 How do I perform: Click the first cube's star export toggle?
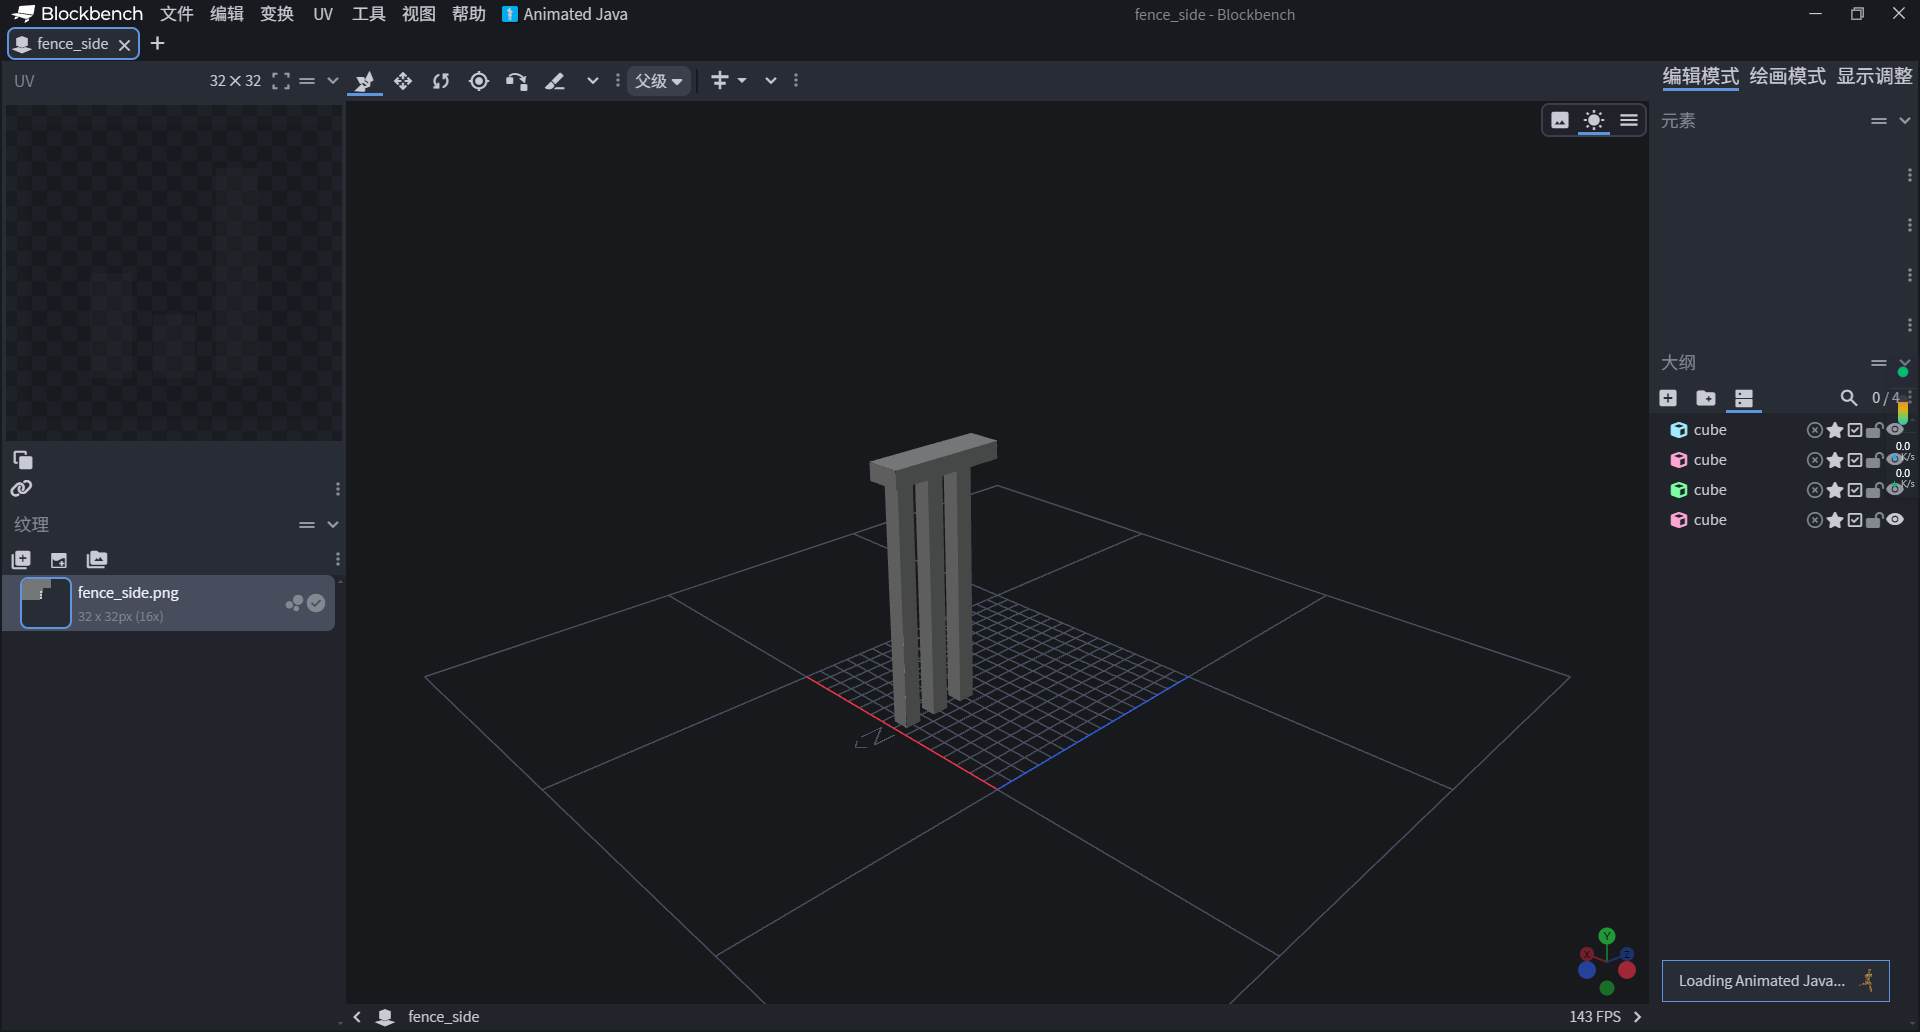tap(1835, 430)
